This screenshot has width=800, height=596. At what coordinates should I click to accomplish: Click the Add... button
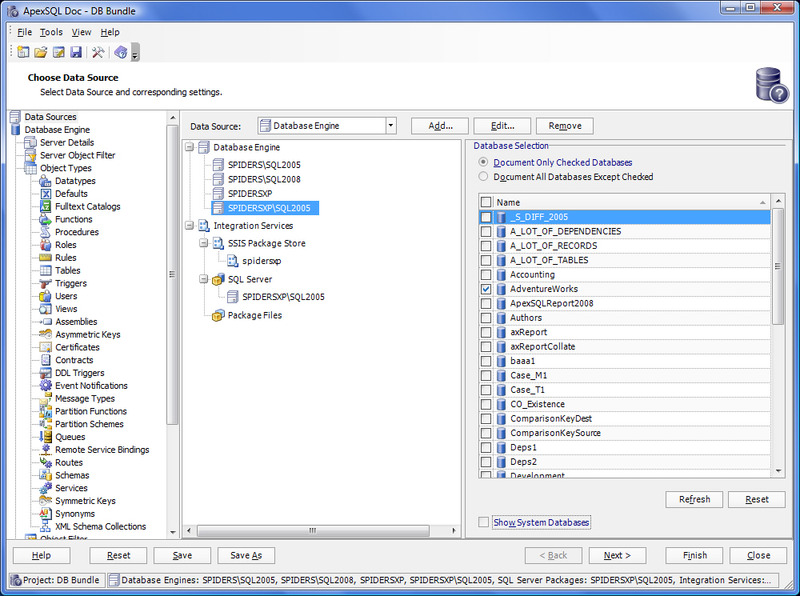(440, 126)
